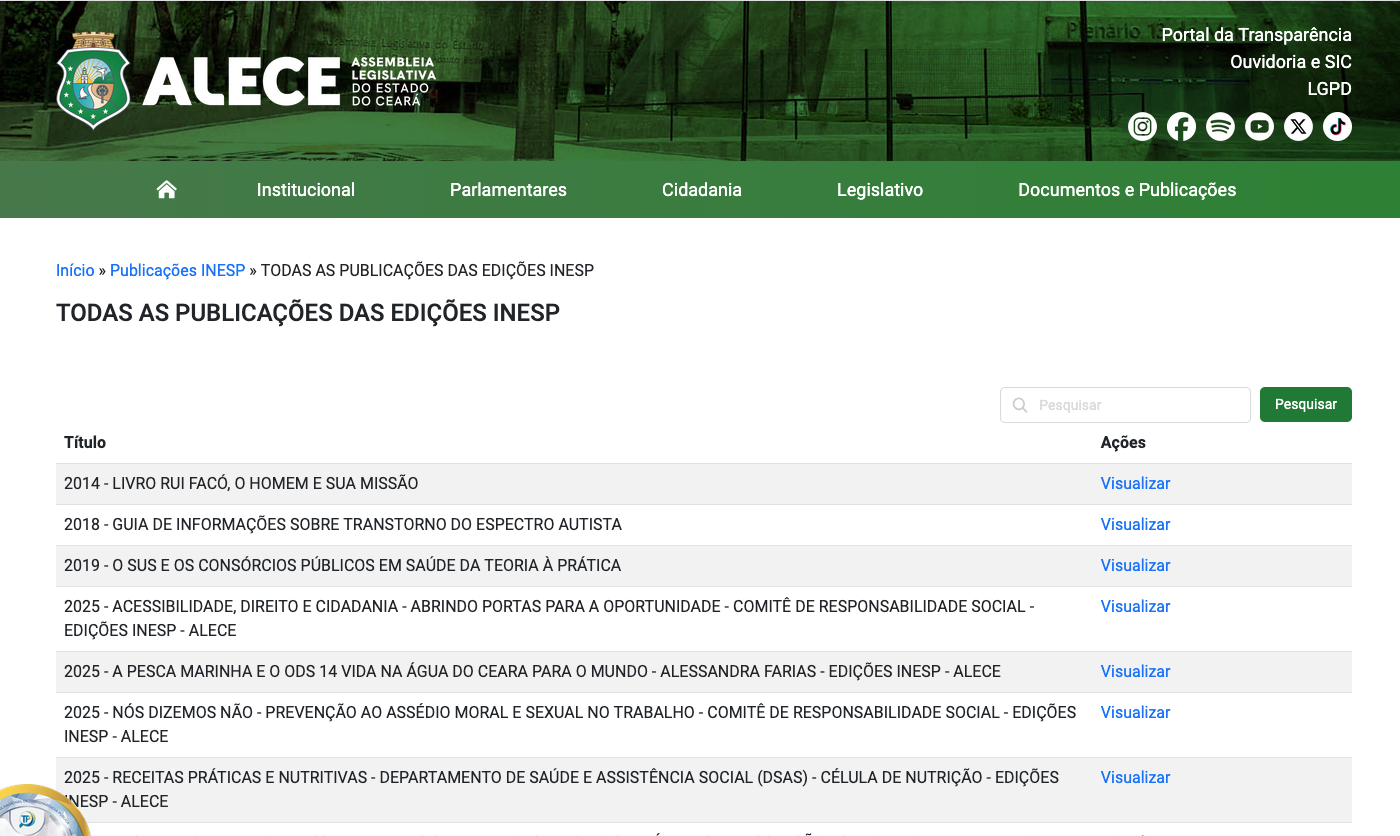Follow the Publicações INESP breadcrumb link
This screenshot has width=1400, height=836.
tap(178, 271)
